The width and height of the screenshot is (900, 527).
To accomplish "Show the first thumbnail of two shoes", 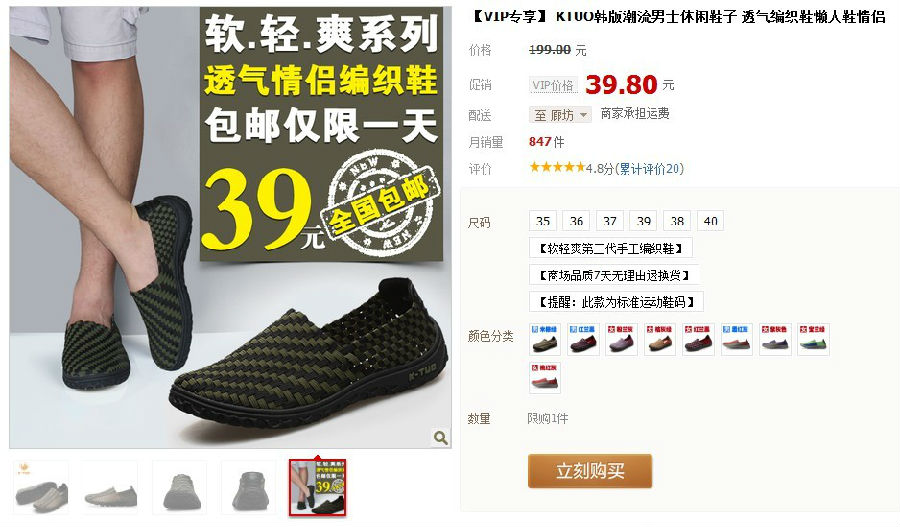I will tap(41, 487).
